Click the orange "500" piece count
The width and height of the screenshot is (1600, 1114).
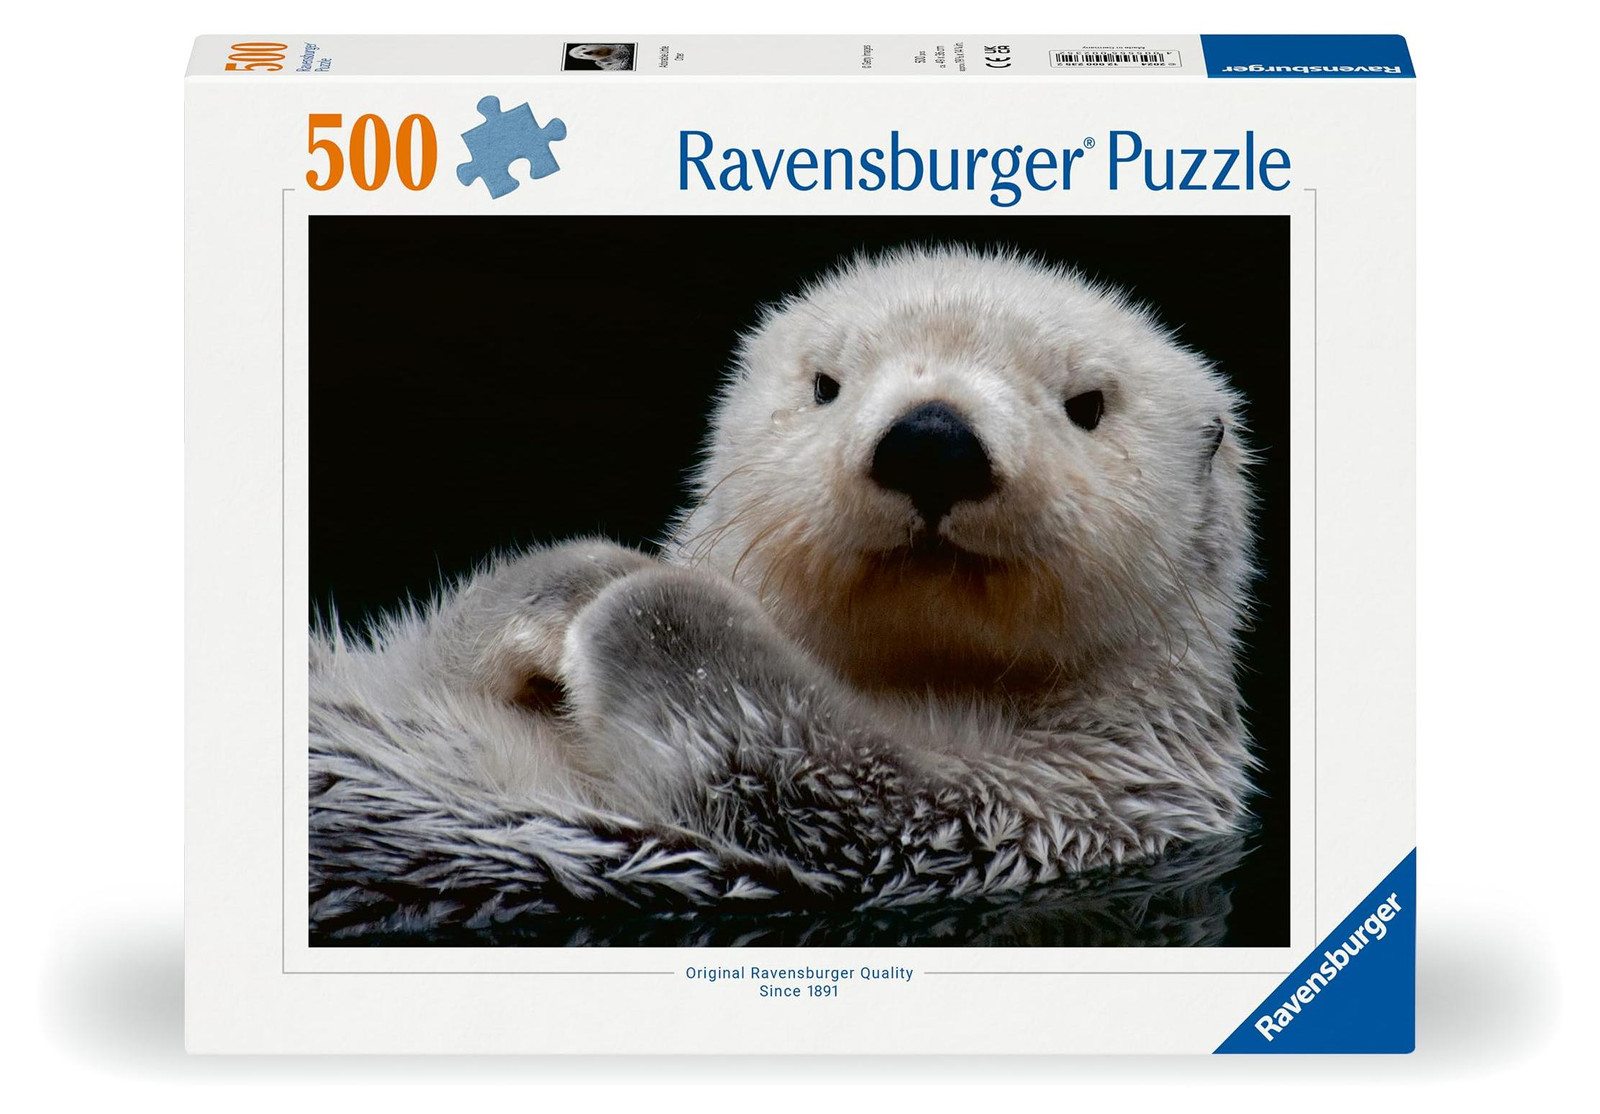click(x=372, y=152)
